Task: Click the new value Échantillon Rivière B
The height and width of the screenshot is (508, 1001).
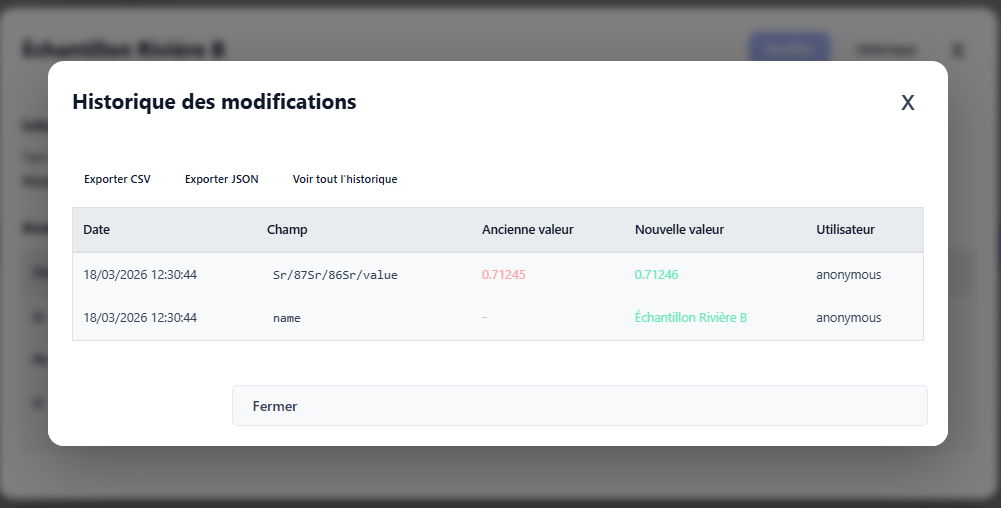Action: [x=691, y=318]
